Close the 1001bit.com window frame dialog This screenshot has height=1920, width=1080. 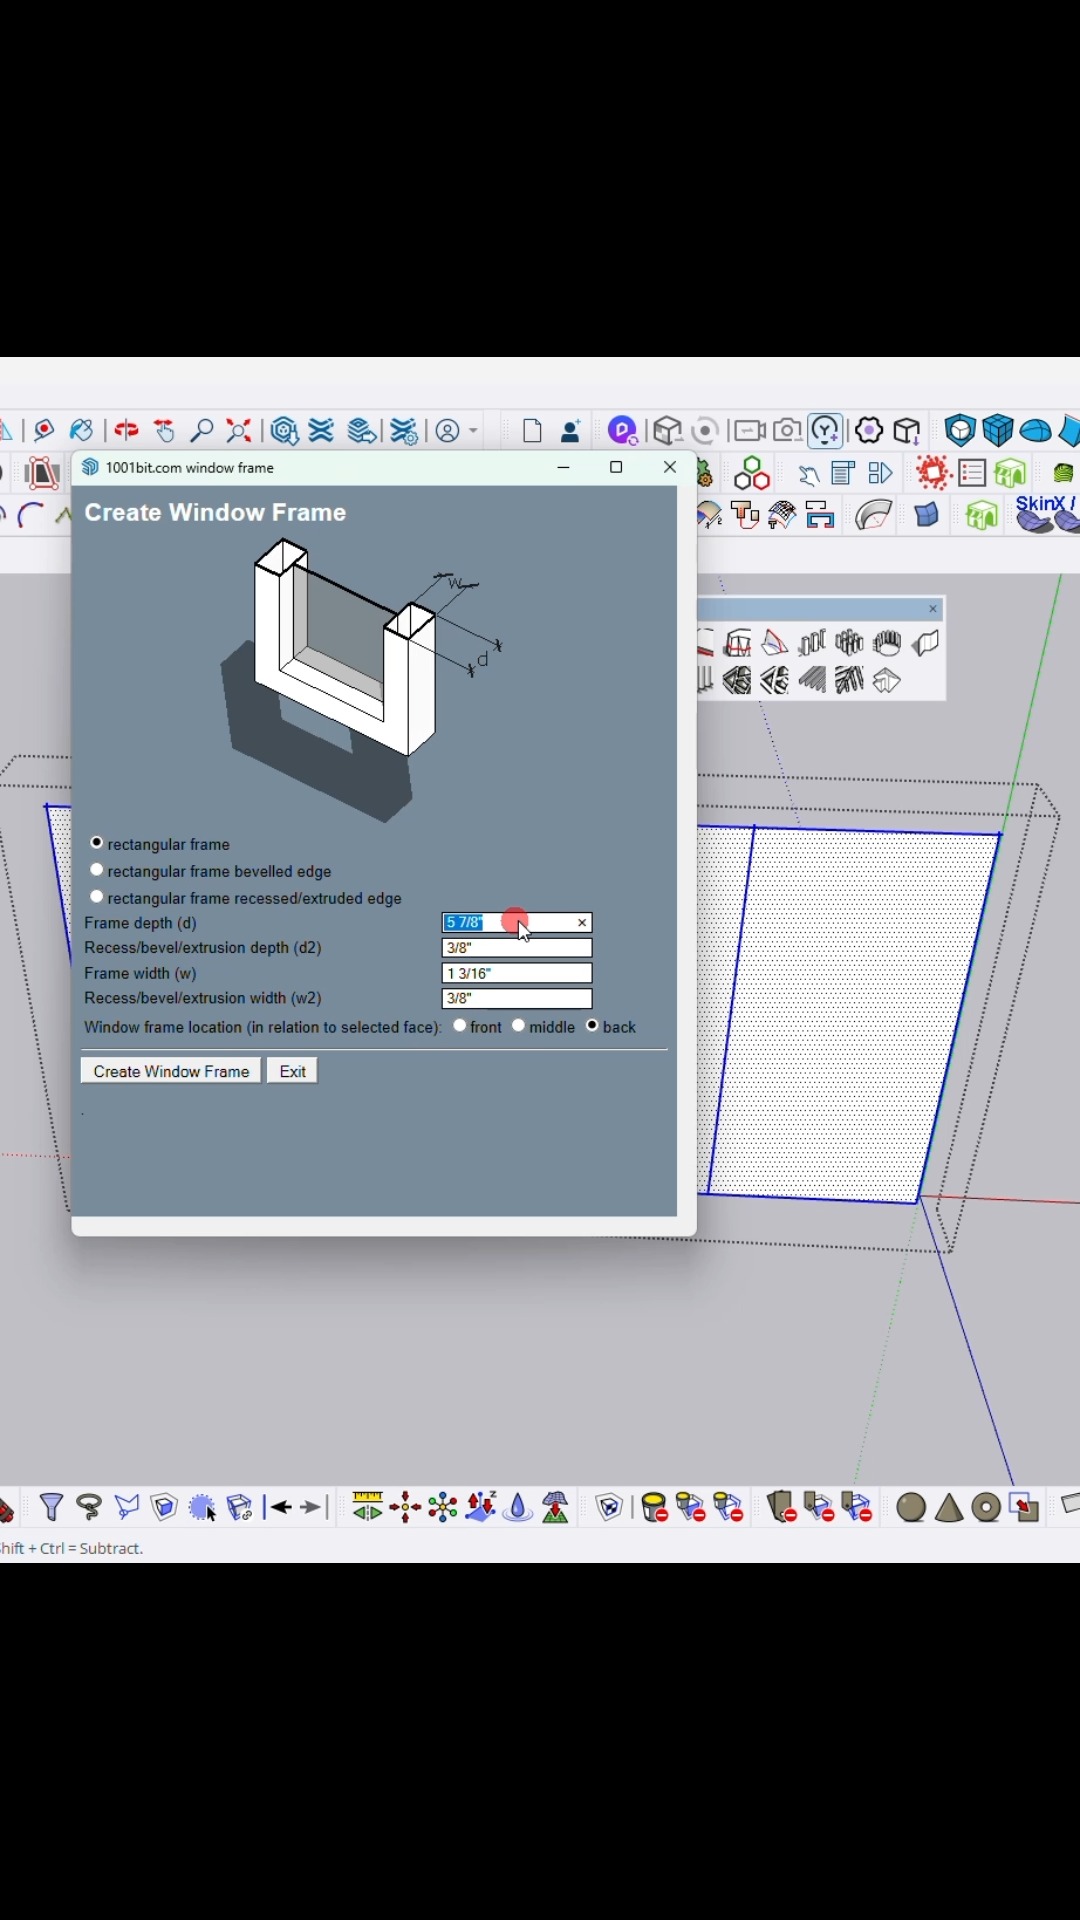point(670,467)
